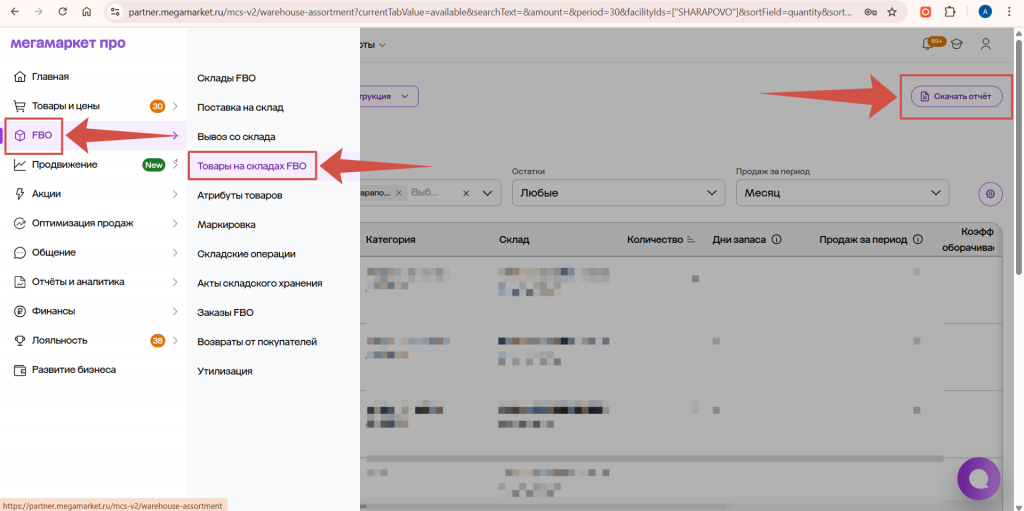The width and height of the screenshot is (1024, 511).
Task: Select Складские операции in the submenu
Action: pos(246,254)
